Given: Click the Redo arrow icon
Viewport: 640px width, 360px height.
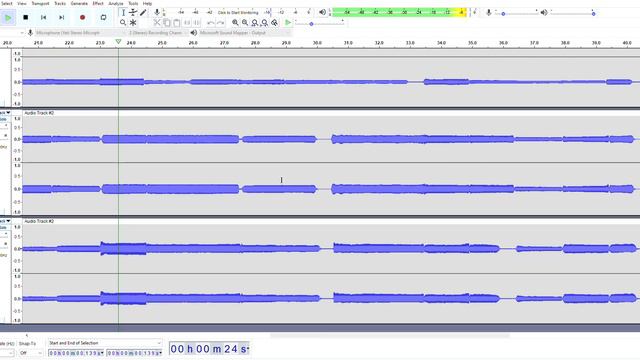Looking at the screenshot, I should tap(220, 22).
